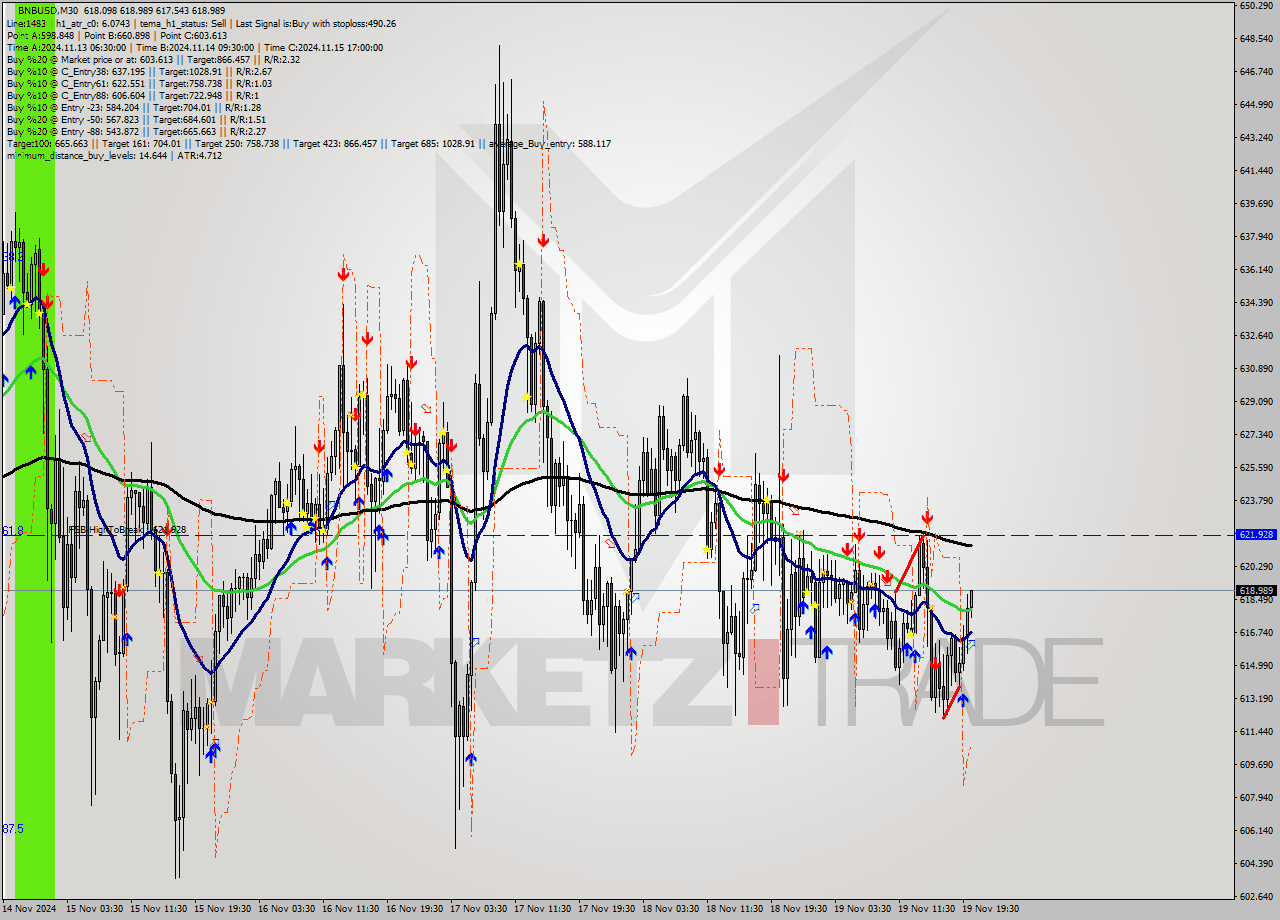Click the '17 Nov 11:30' time axis label
This screenshot has height=920, width=1280.
[x=543, y=909]
